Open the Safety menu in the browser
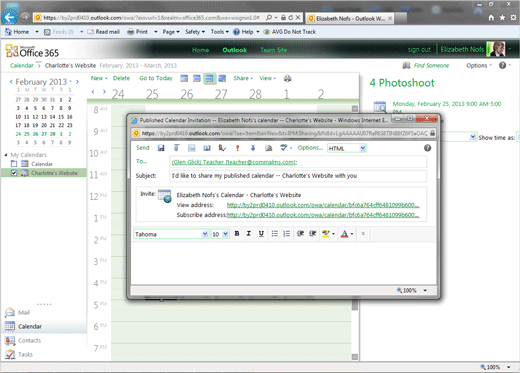The height and width of the screenshot is (373, 520). [195, 32]
